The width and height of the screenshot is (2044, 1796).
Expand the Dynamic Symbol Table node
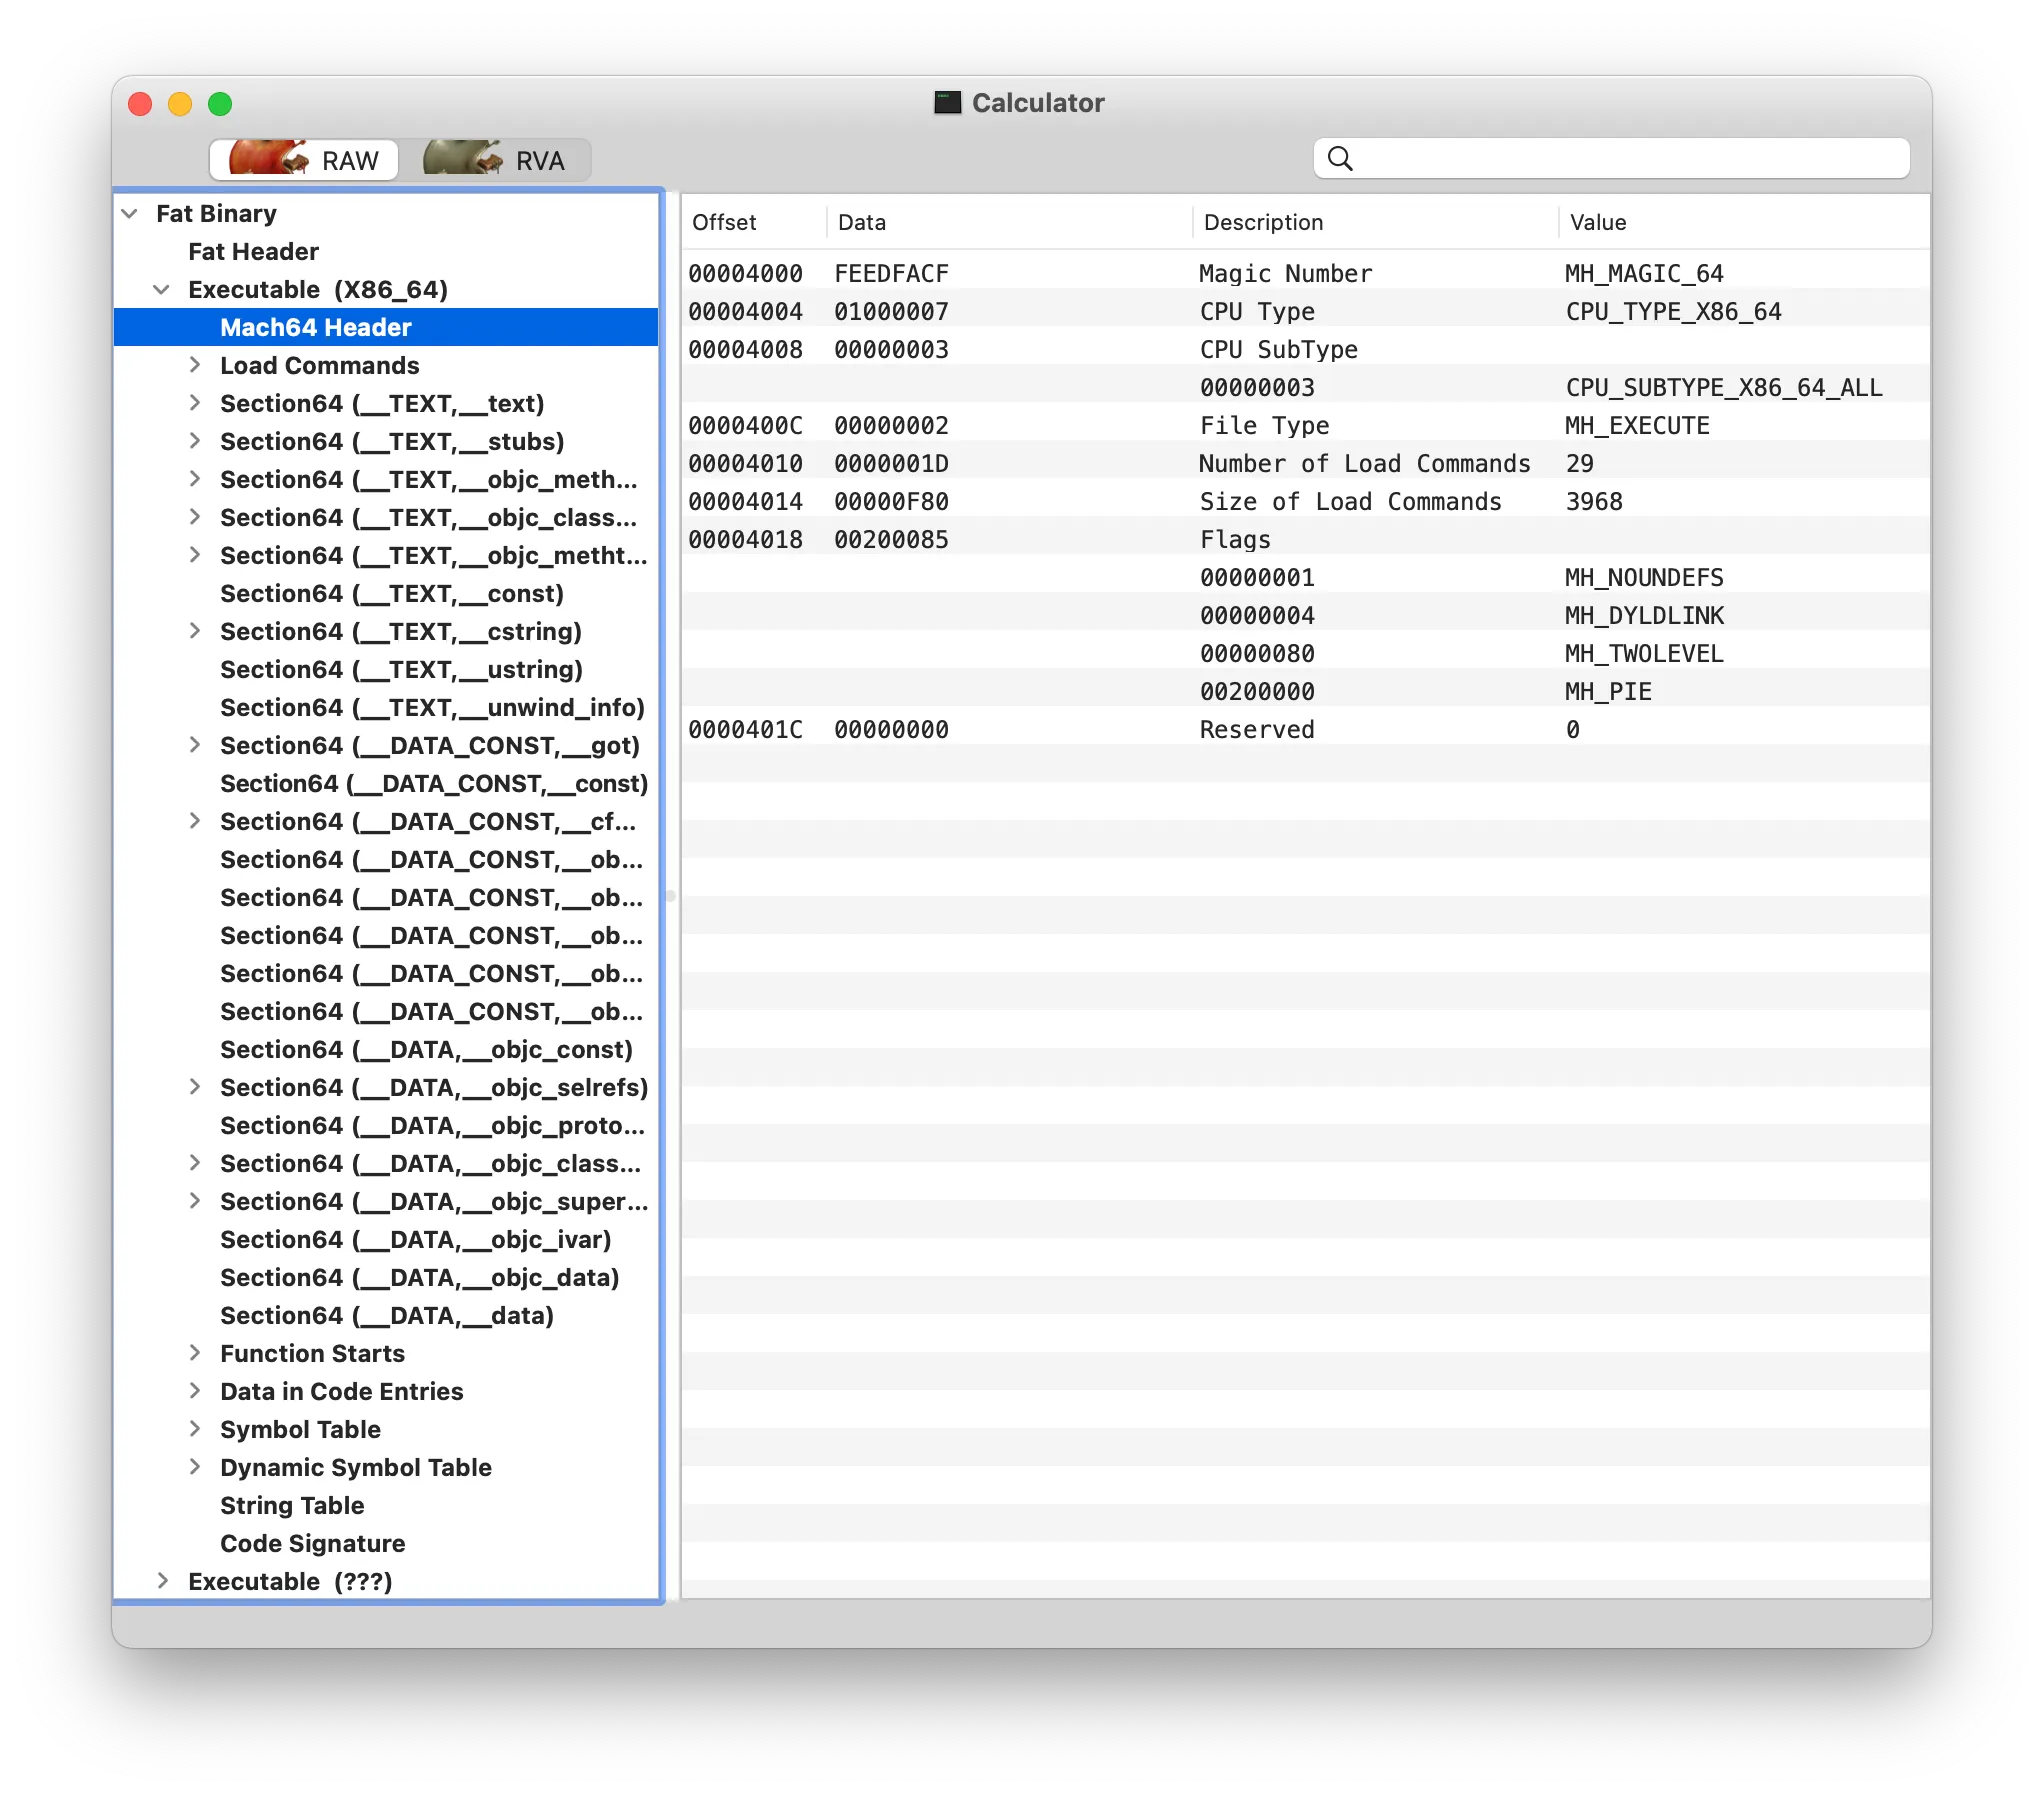[x=195, y=1467]
